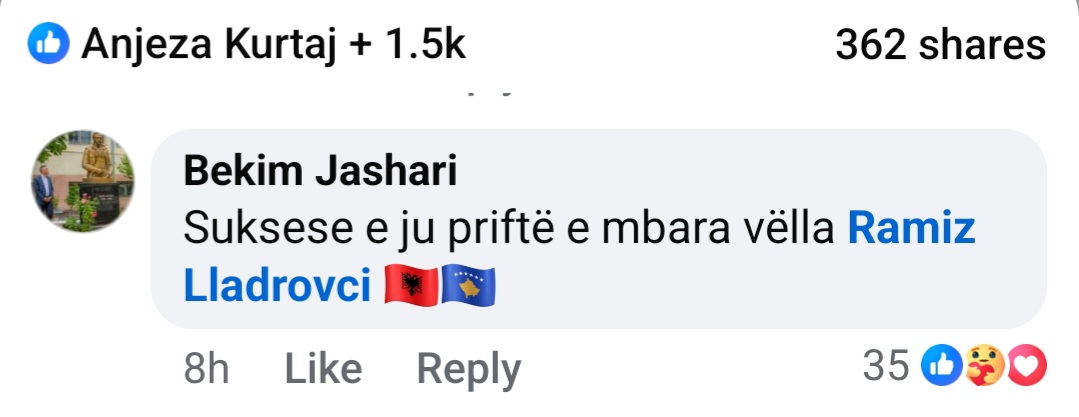1079x417 pixels.
Task: Follow the tagged name Lladrovci
Action: point(277,286)
